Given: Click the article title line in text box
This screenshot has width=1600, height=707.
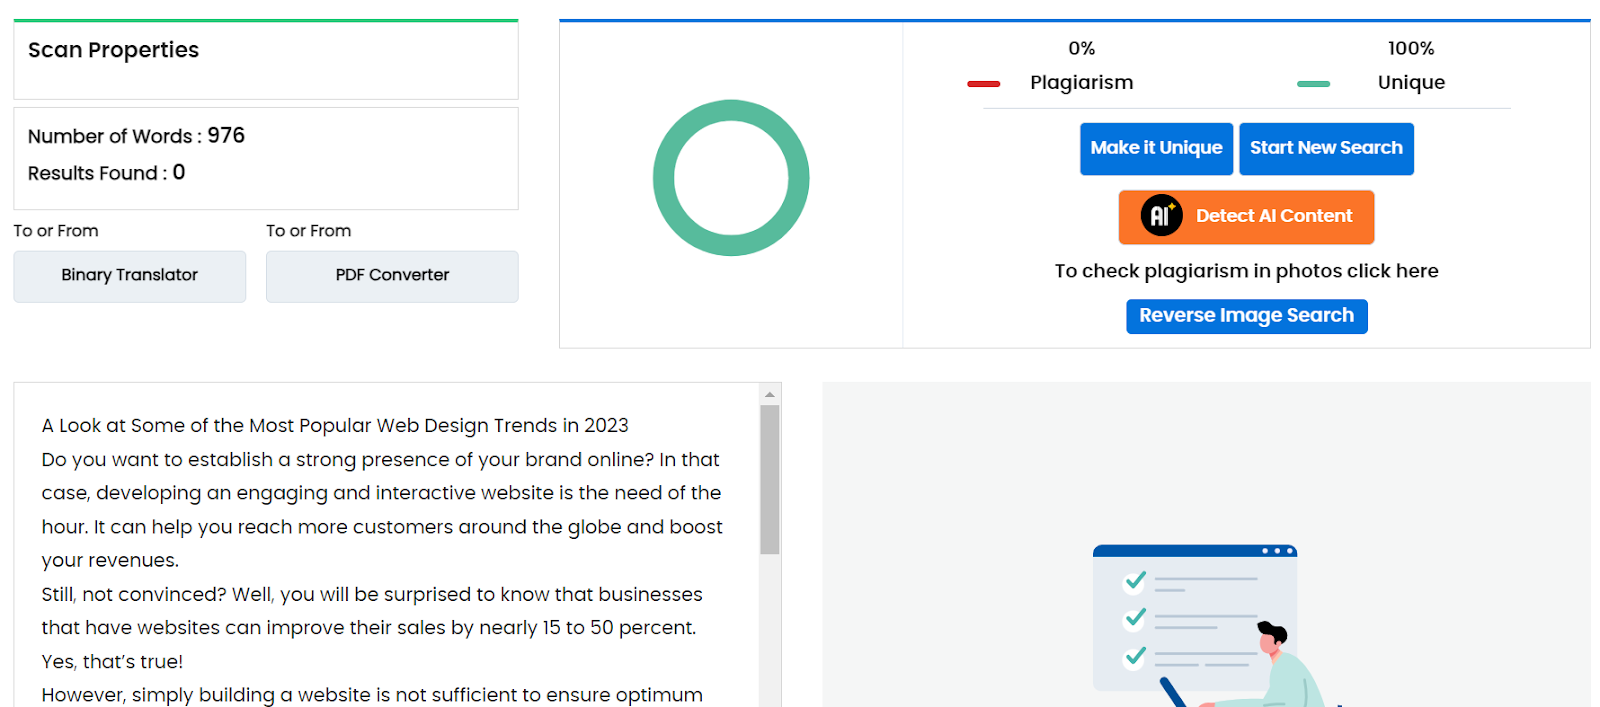Looking at the screenshot, I should 335,426.
